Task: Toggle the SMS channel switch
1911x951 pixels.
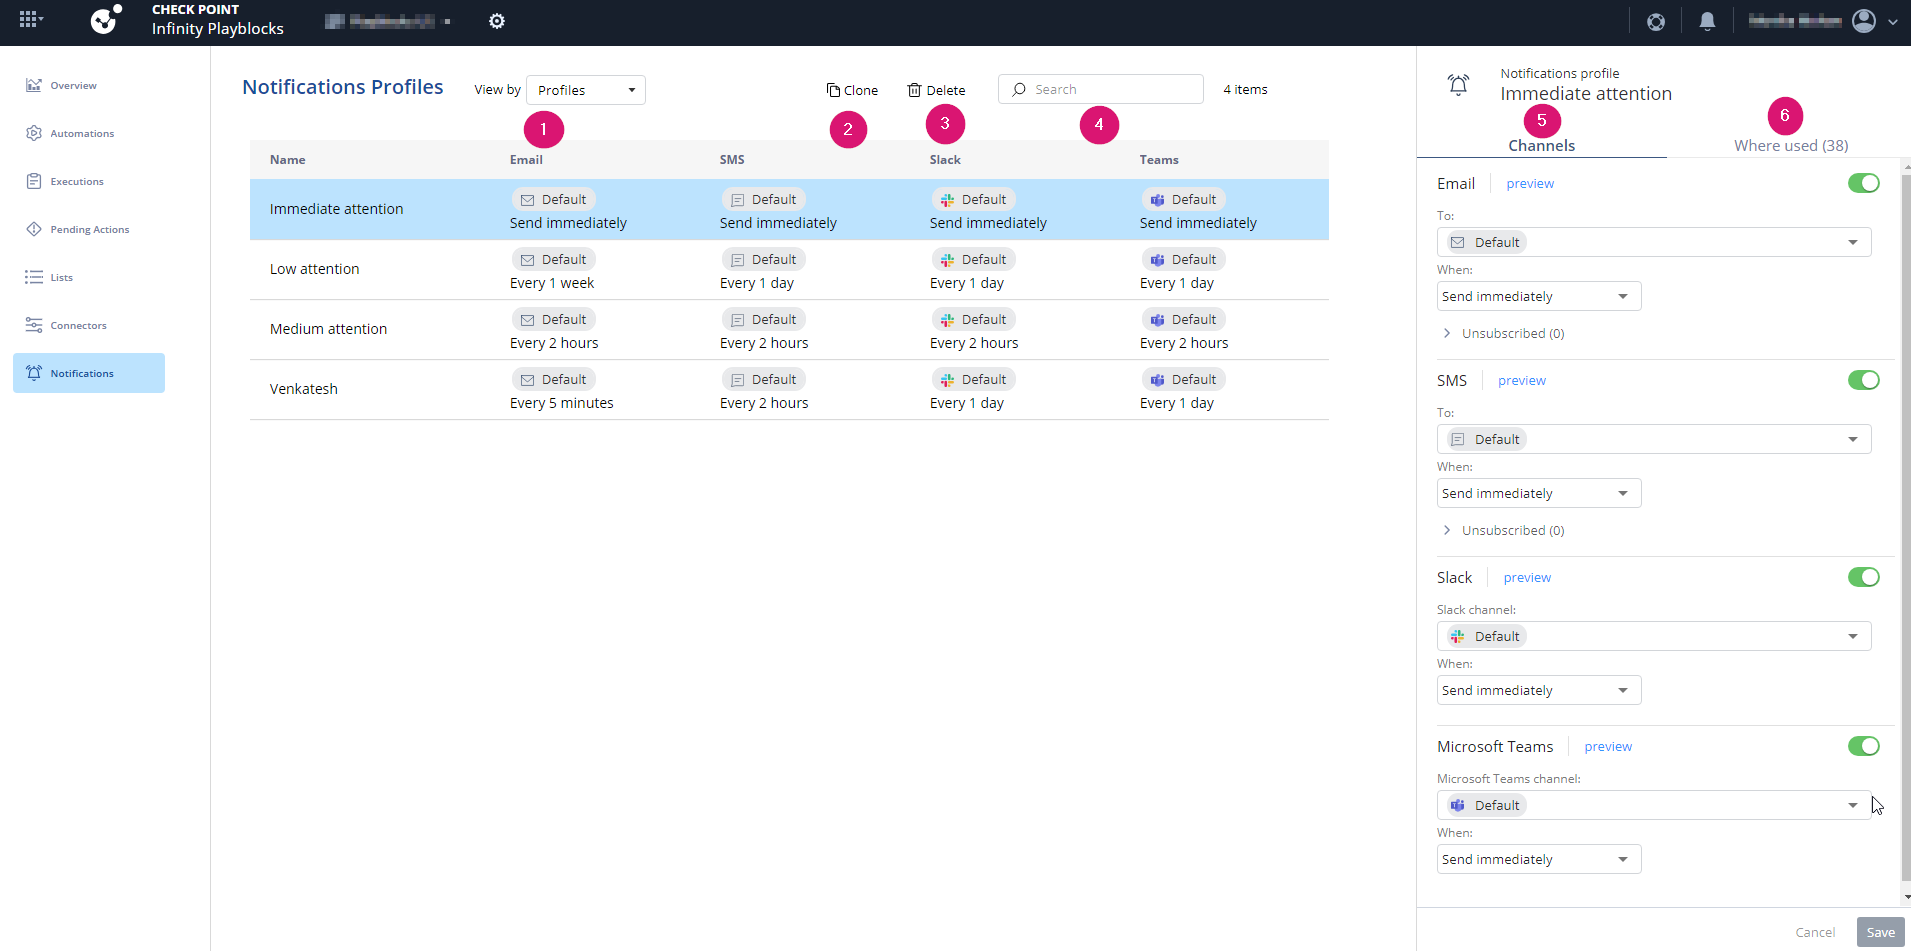Action: [1864, 380]
